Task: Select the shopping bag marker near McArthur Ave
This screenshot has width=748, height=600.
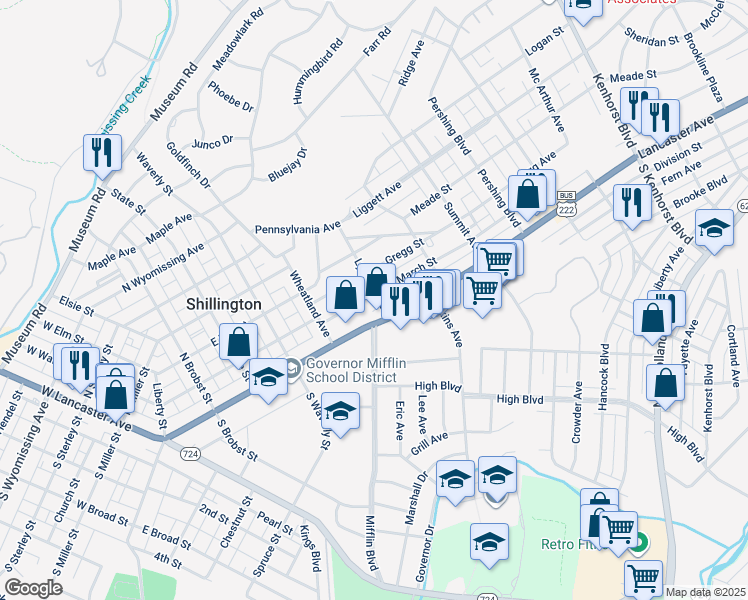Action: pyautogui.click(x=527, y=194)
